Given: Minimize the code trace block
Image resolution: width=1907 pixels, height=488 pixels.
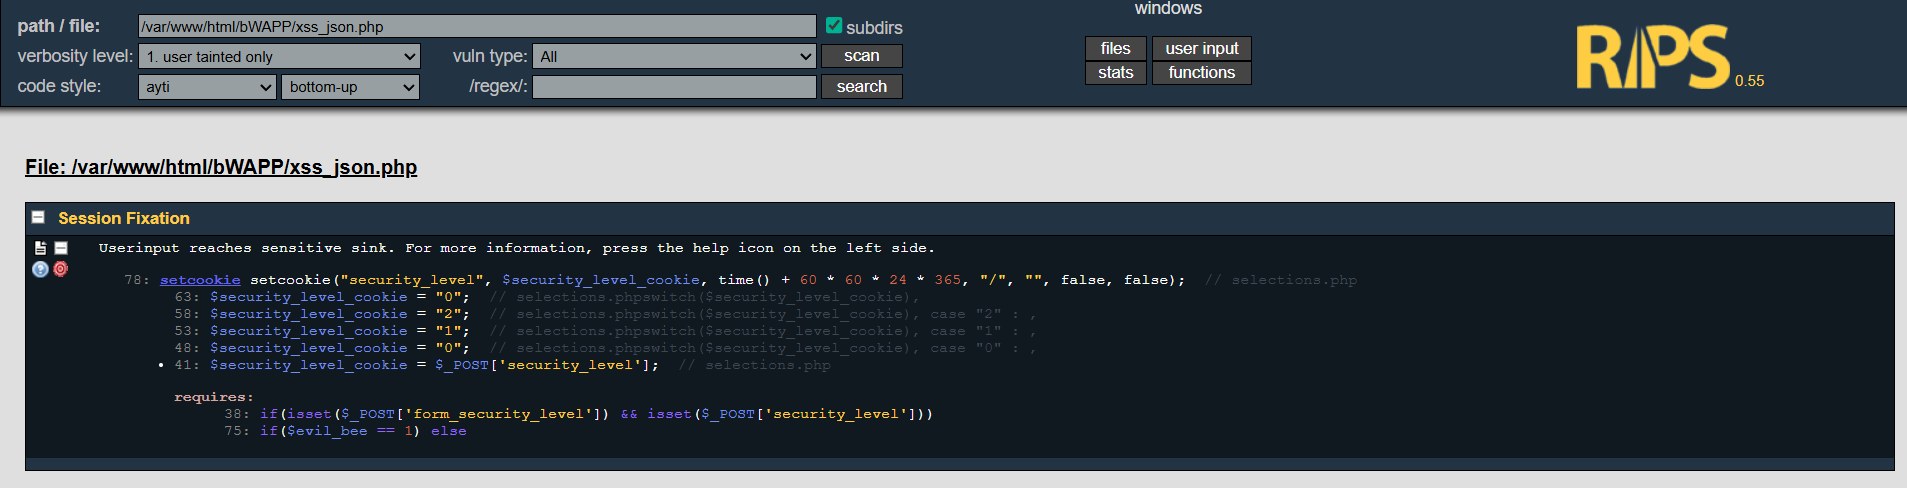Looking at the screenshot, I should tap(61, 248).
